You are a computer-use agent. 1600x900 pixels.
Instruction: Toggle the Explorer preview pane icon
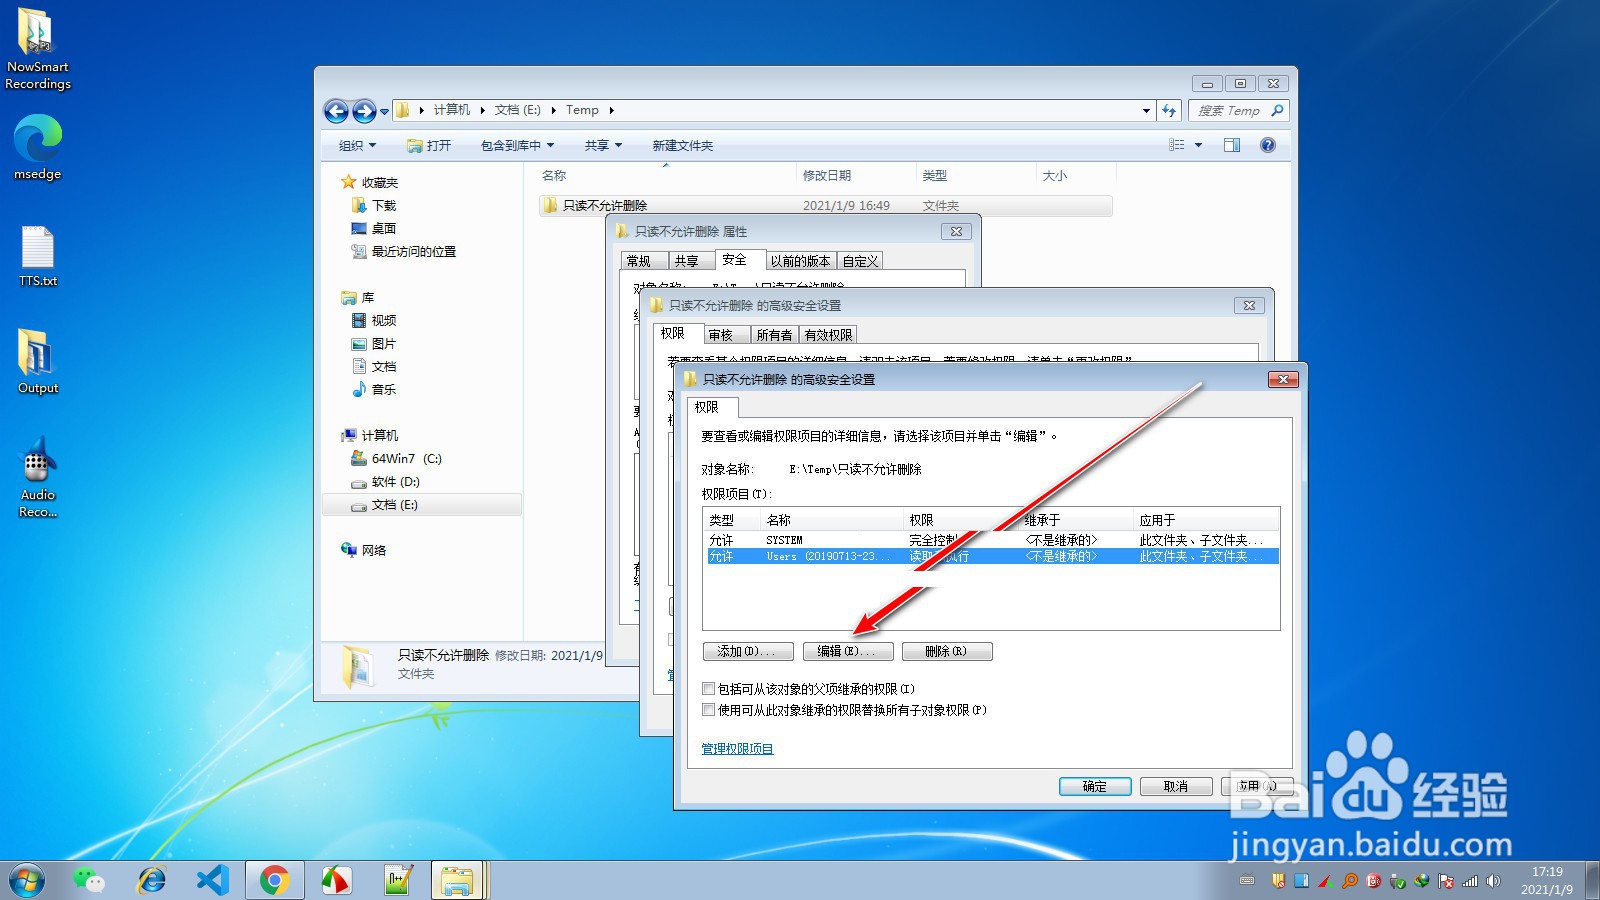pos(1232,145)
